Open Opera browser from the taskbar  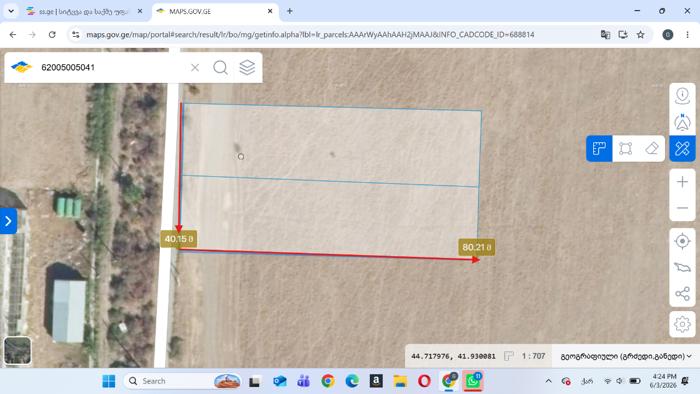424,381
